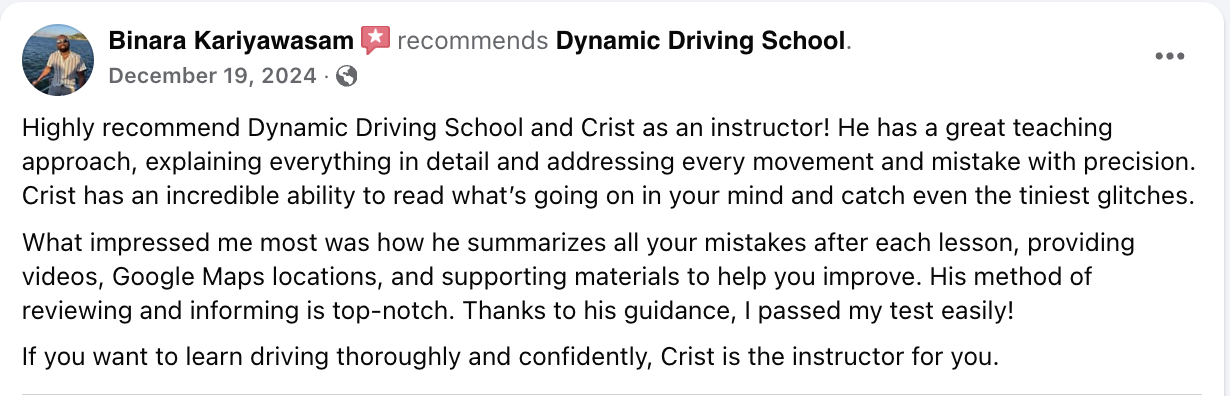This screenshot has width=1230, height=396.
Task: Click the globe public audience icon
Action: click(x=347, y=76)
